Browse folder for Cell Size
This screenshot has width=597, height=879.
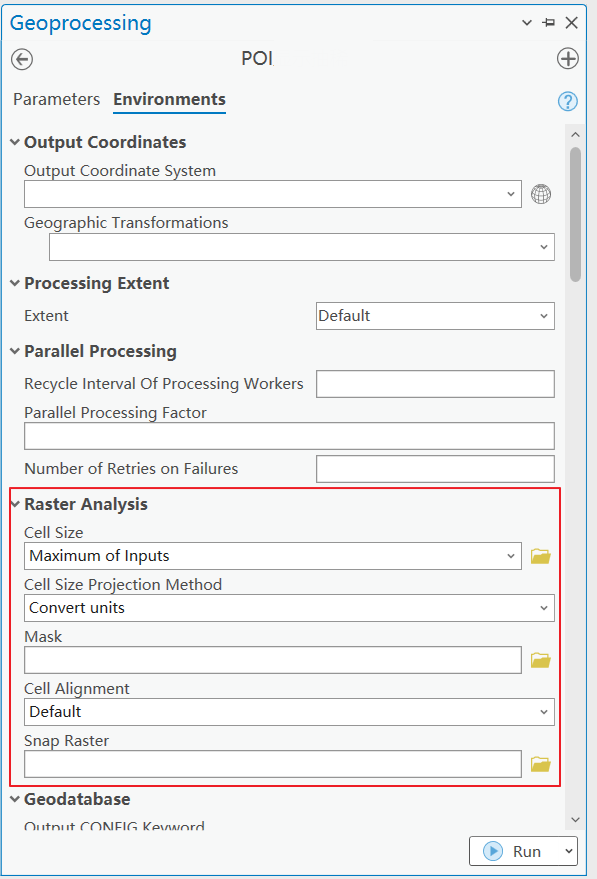point(540,556)
